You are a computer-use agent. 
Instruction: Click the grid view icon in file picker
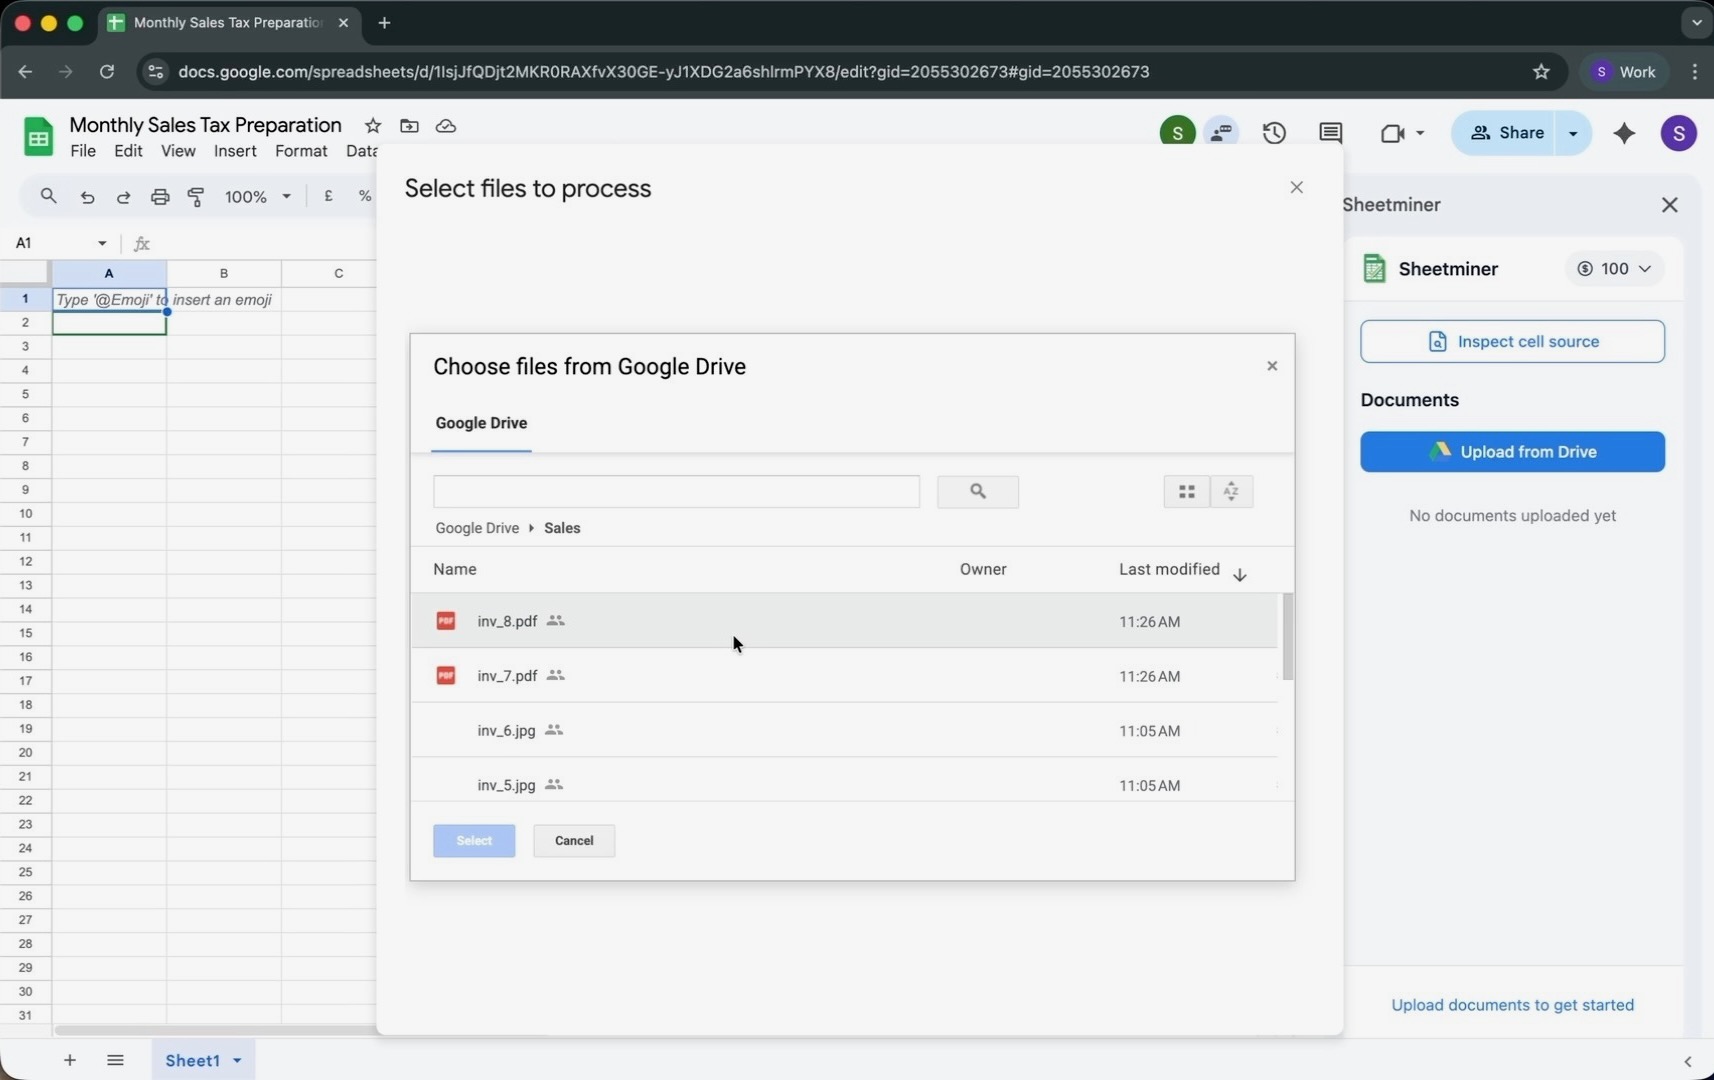tap(1186, 491)
